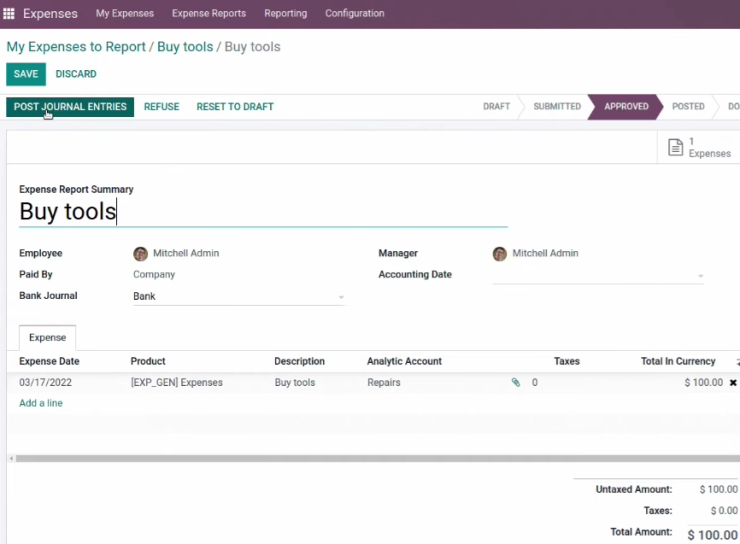Screen dimensions: 740x544
Task: Click Mitchell Admin manager name
Action: pyautogui.click(x=545, y=253)
